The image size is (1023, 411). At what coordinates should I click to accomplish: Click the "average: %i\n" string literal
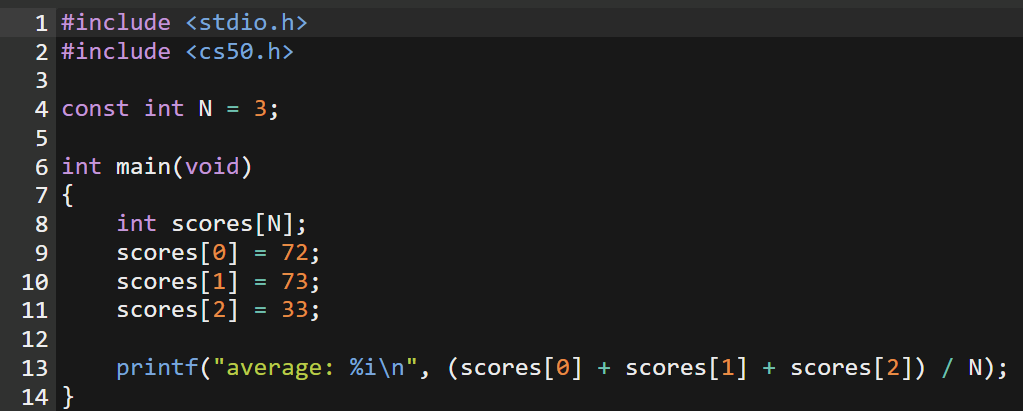(315, 368)
